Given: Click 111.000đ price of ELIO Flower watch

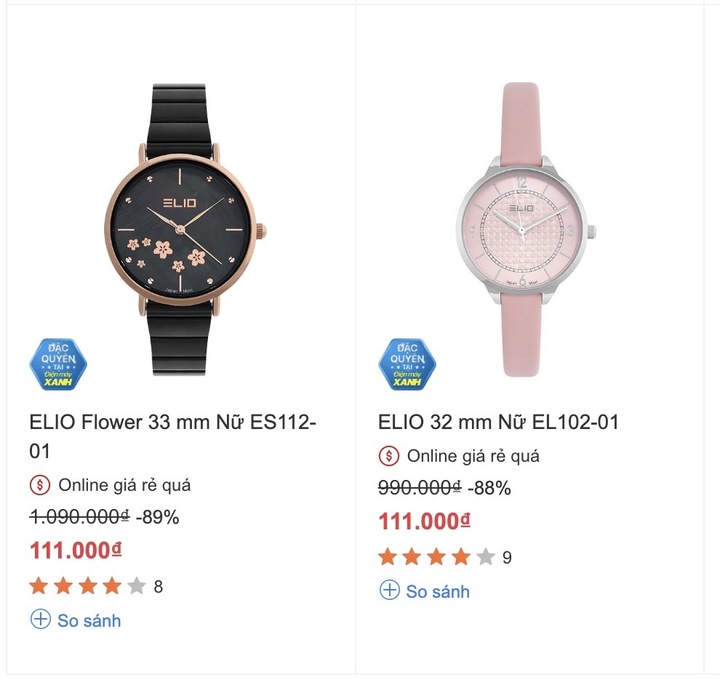Looking at the screenshot, I should point(76,550).
